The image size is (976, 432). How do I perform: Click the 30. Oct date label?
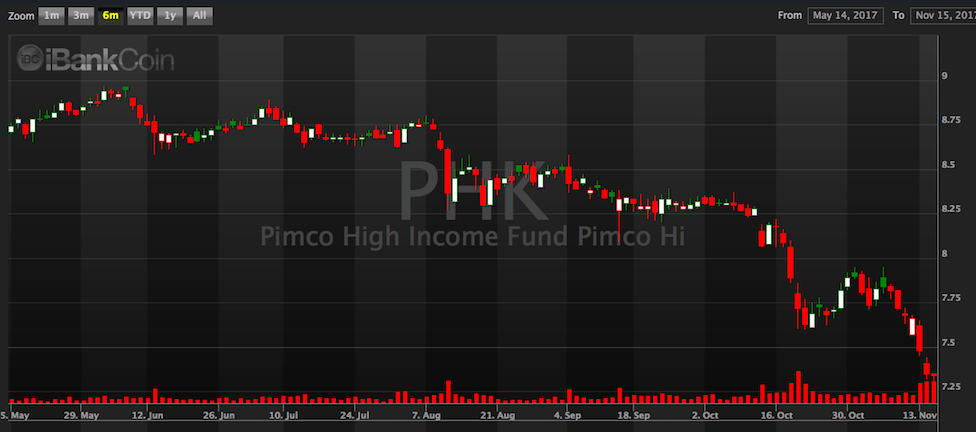point(847,415)
